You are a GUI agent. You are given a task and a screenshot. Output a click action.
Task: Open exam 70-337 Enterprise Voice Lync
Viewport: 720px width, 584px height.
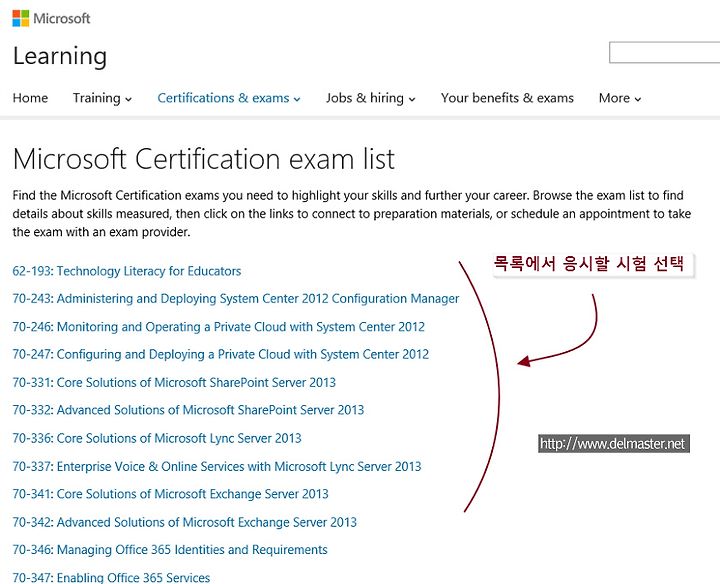217,466
